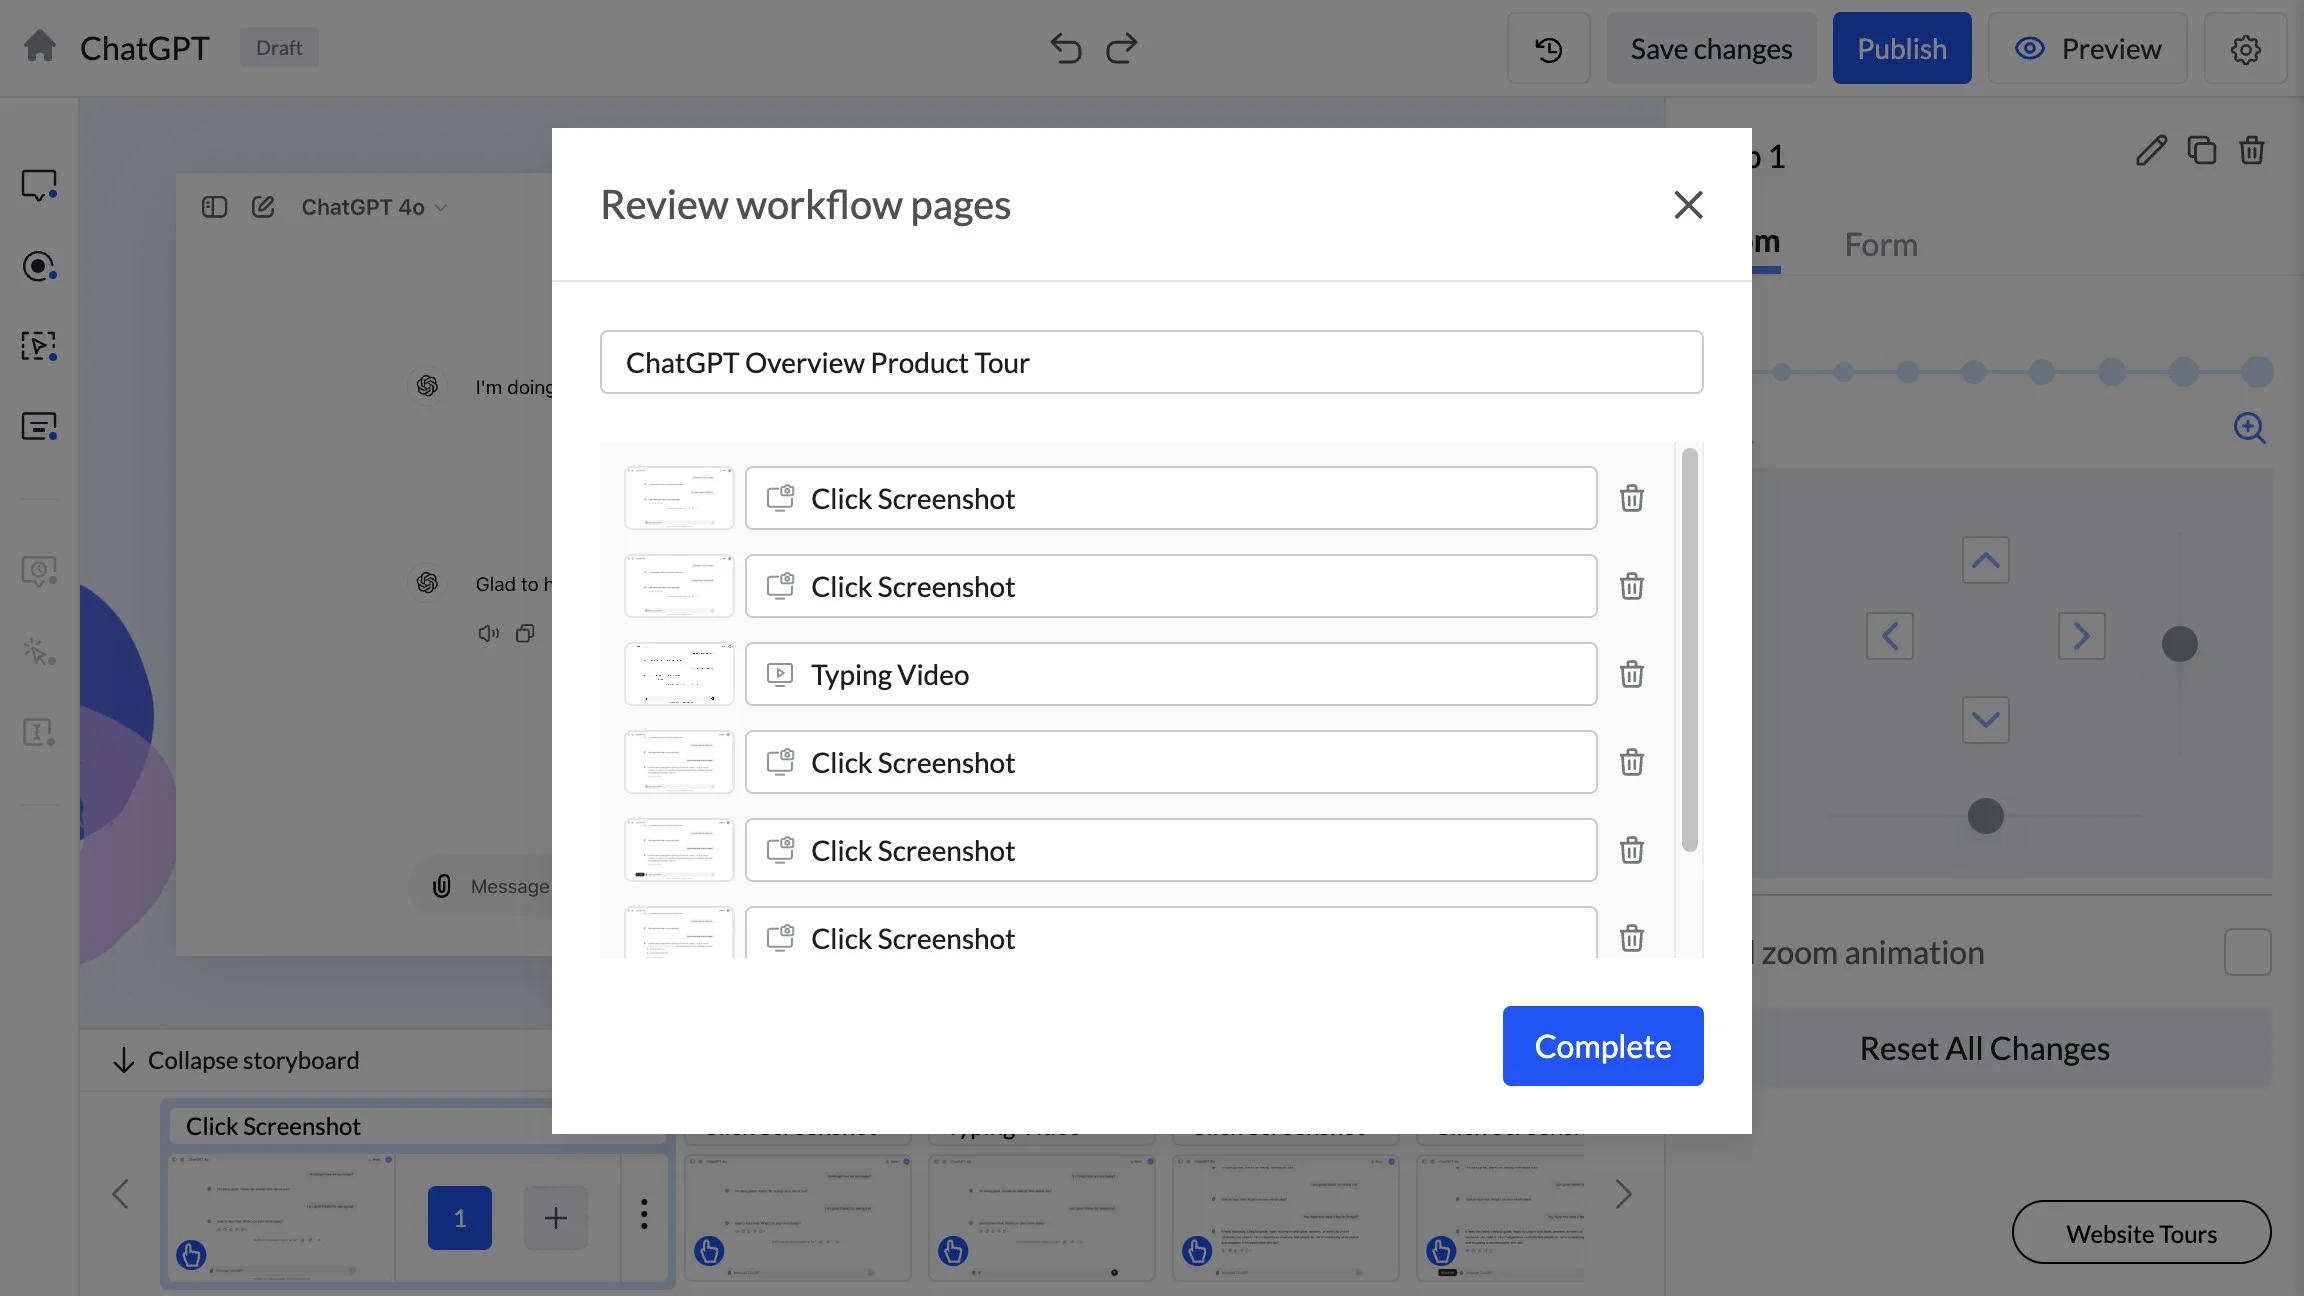Toggle ChatGPT canvas sidebar icon
This screenshot has width=2304, height=1296.
214,207
